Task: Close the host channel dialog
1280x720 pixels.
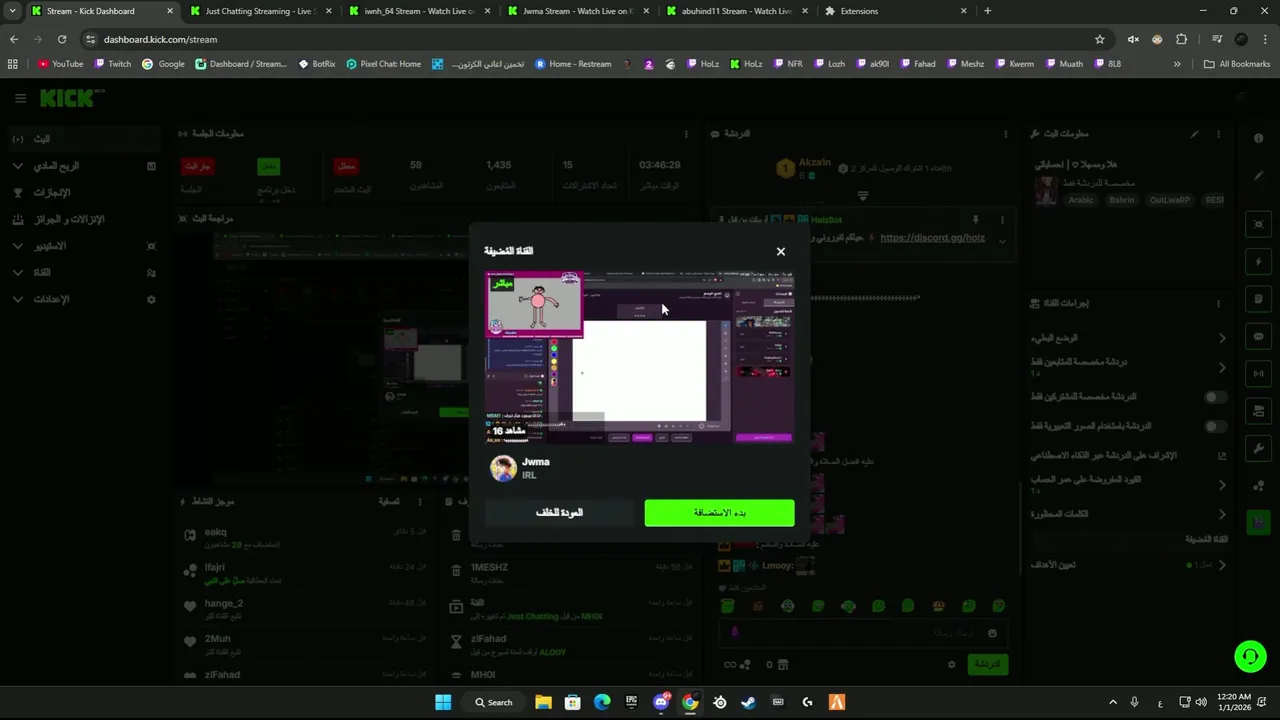Action: pos(781,252)
